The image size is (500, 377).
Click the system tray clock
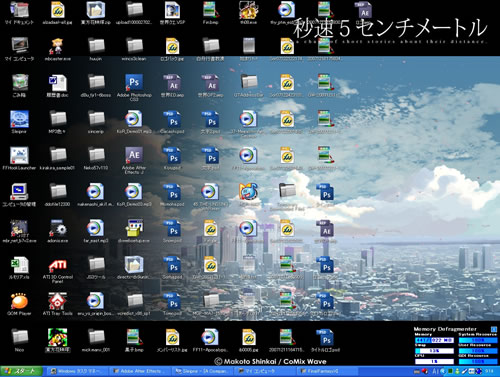point(489,371)
